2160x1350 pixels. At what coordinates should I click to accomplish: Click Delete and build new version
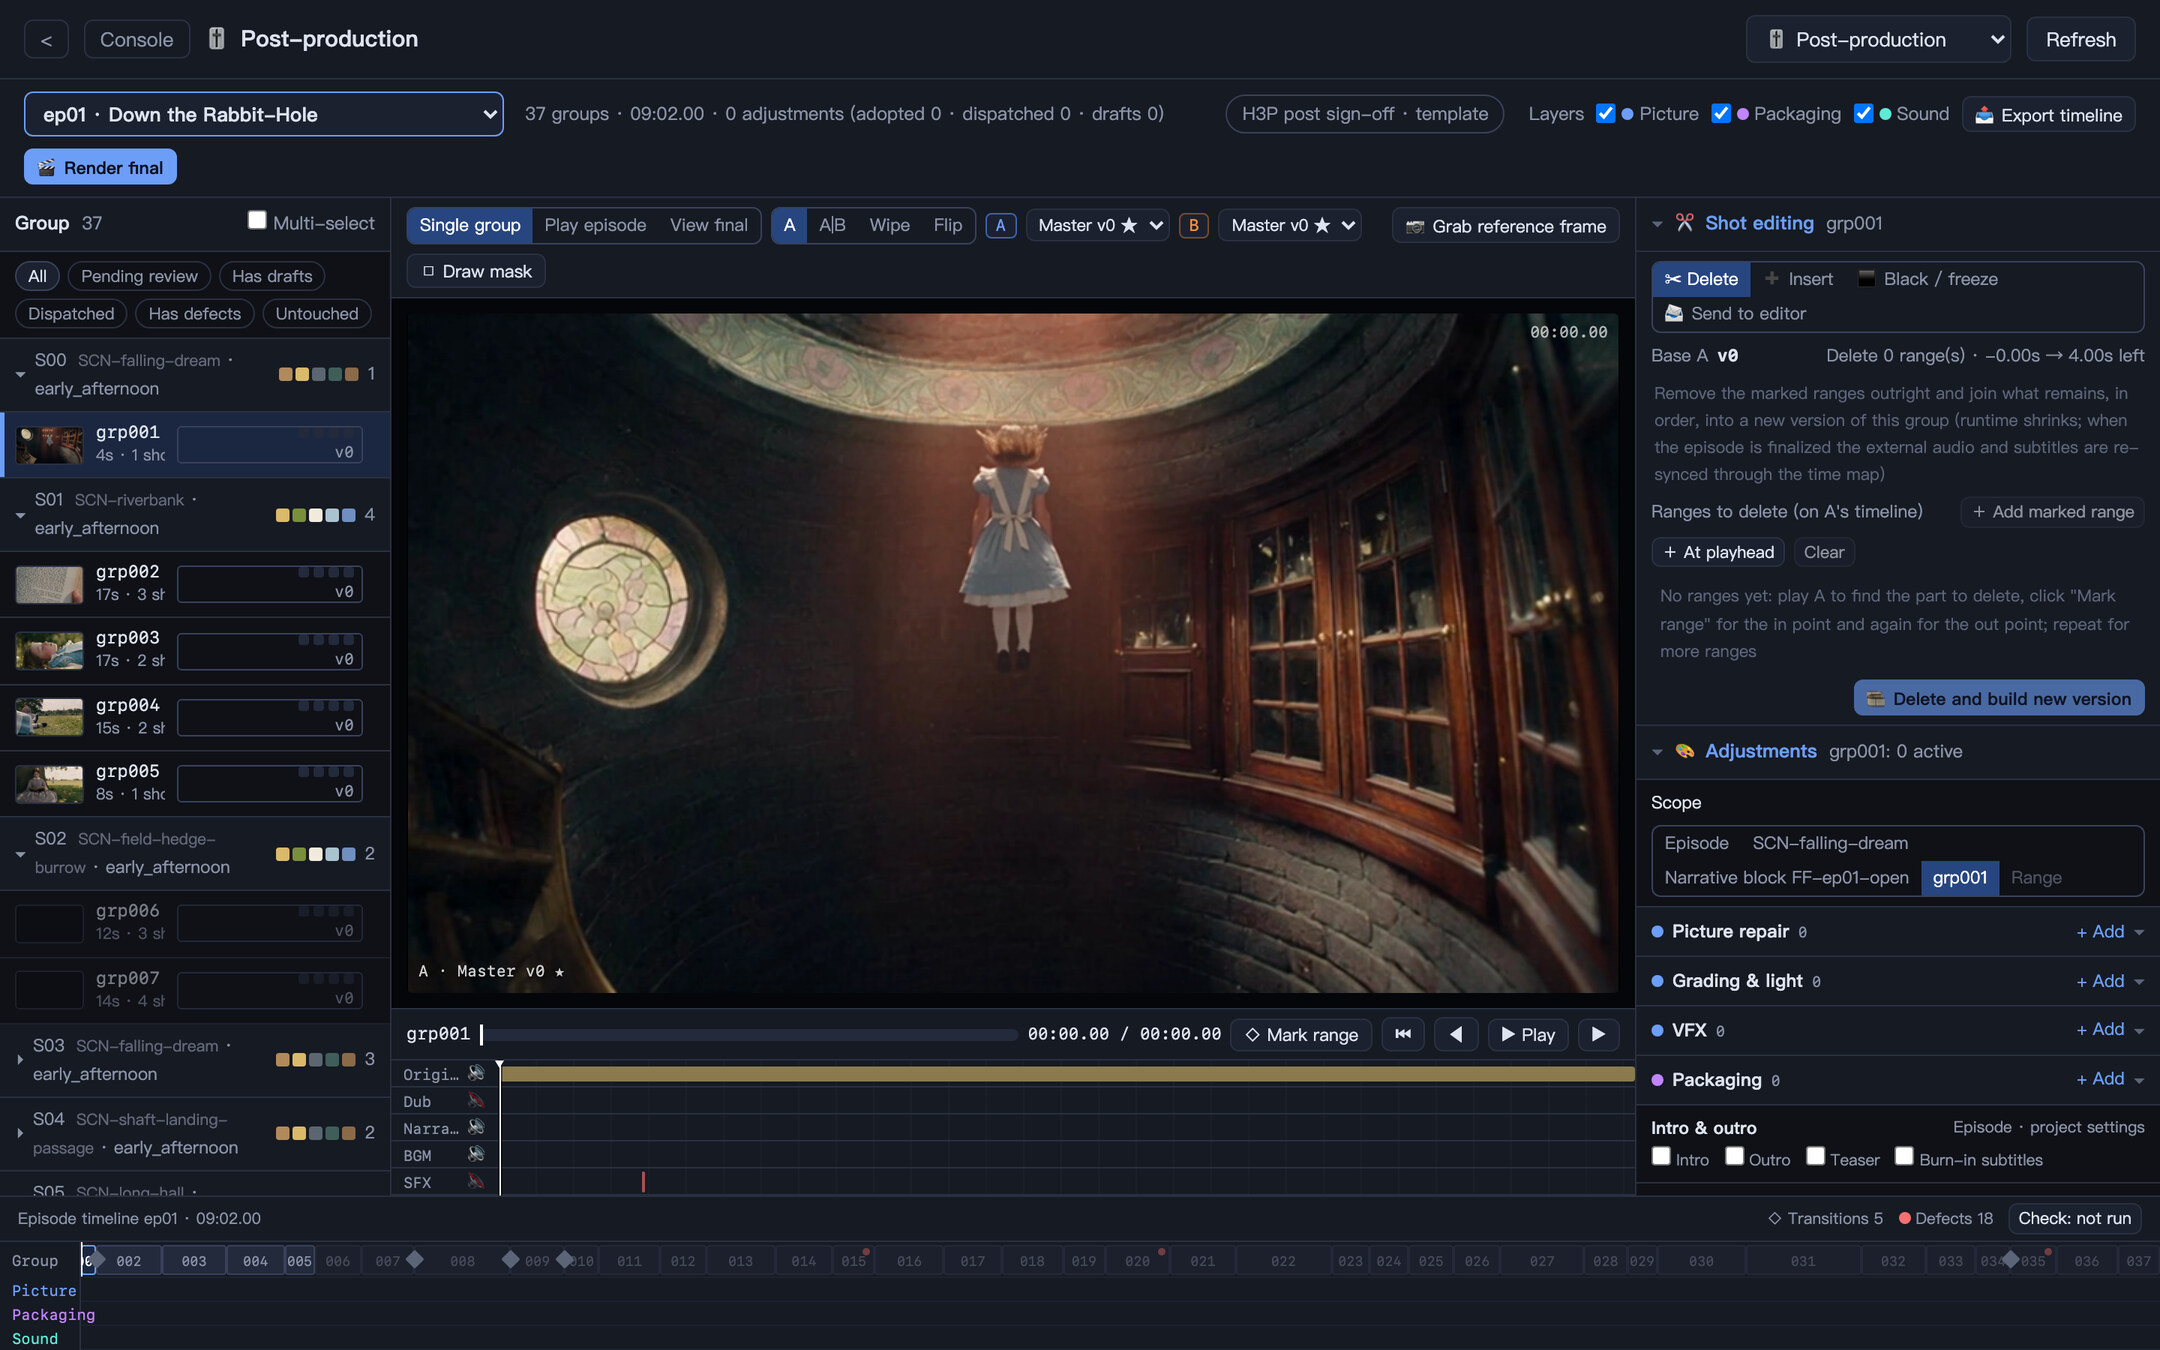[x=1999, y=698]
